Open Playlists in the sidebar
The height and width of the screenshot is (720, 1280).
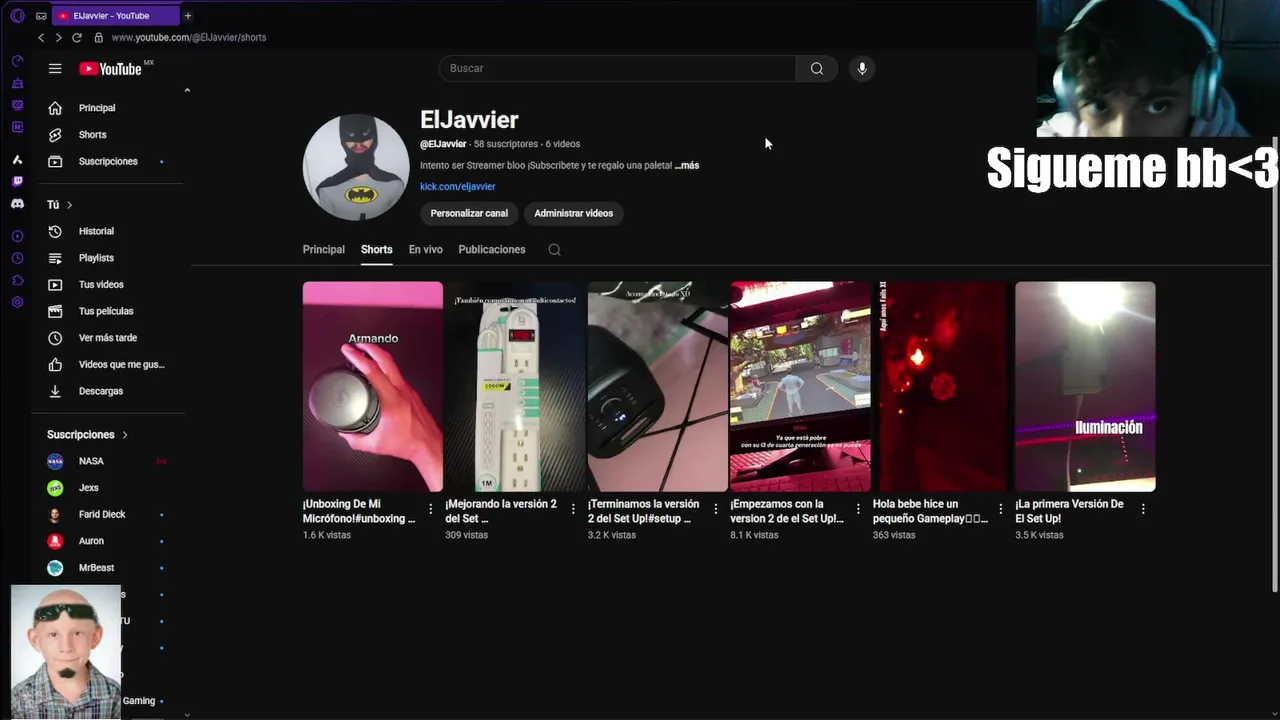(x=108, y=258)
